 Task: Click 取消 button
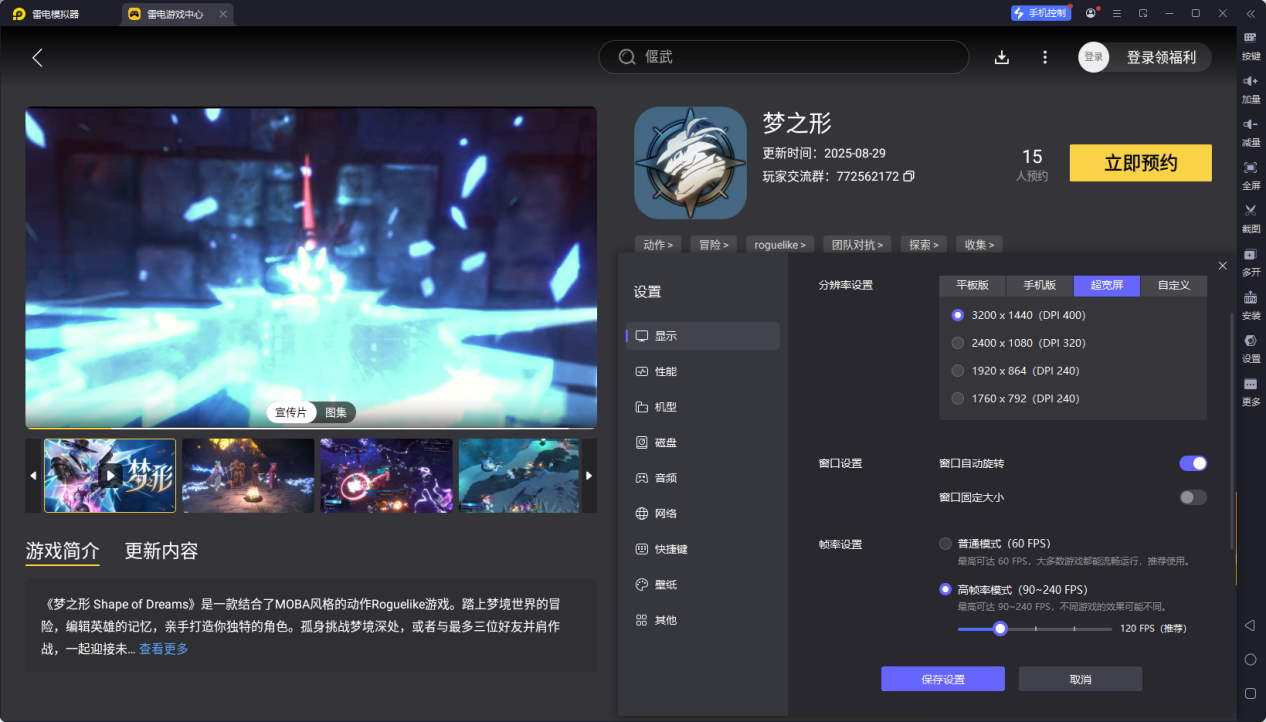1080,679
